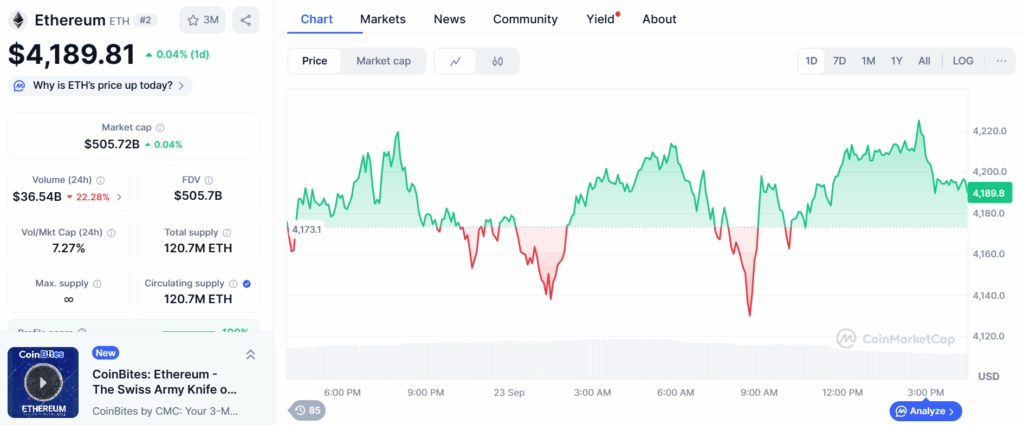Click the 7.27% Vol/Mkt Cap value
1024x425 pixels.
click(69, 248)
